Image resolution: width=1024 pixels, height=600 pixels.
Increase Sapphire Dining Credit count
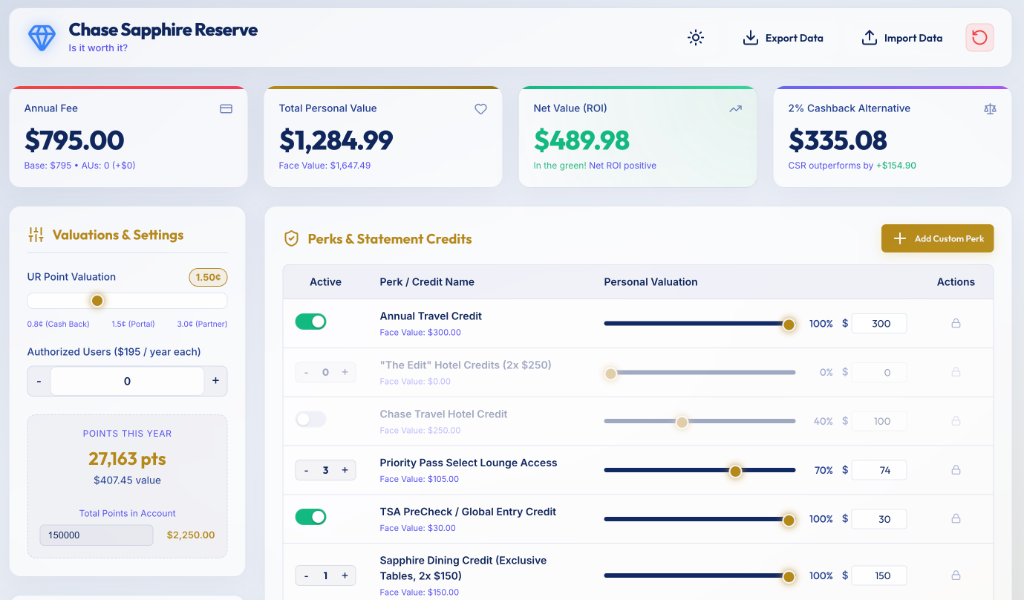[345, 576]
